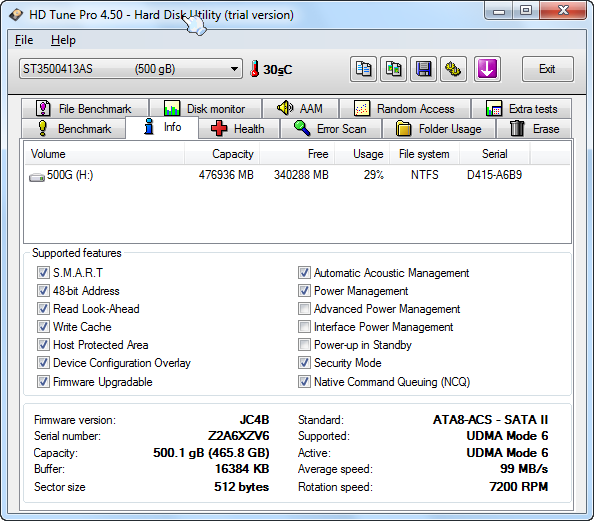Click the 30°C temperature reading

point(278,70)
